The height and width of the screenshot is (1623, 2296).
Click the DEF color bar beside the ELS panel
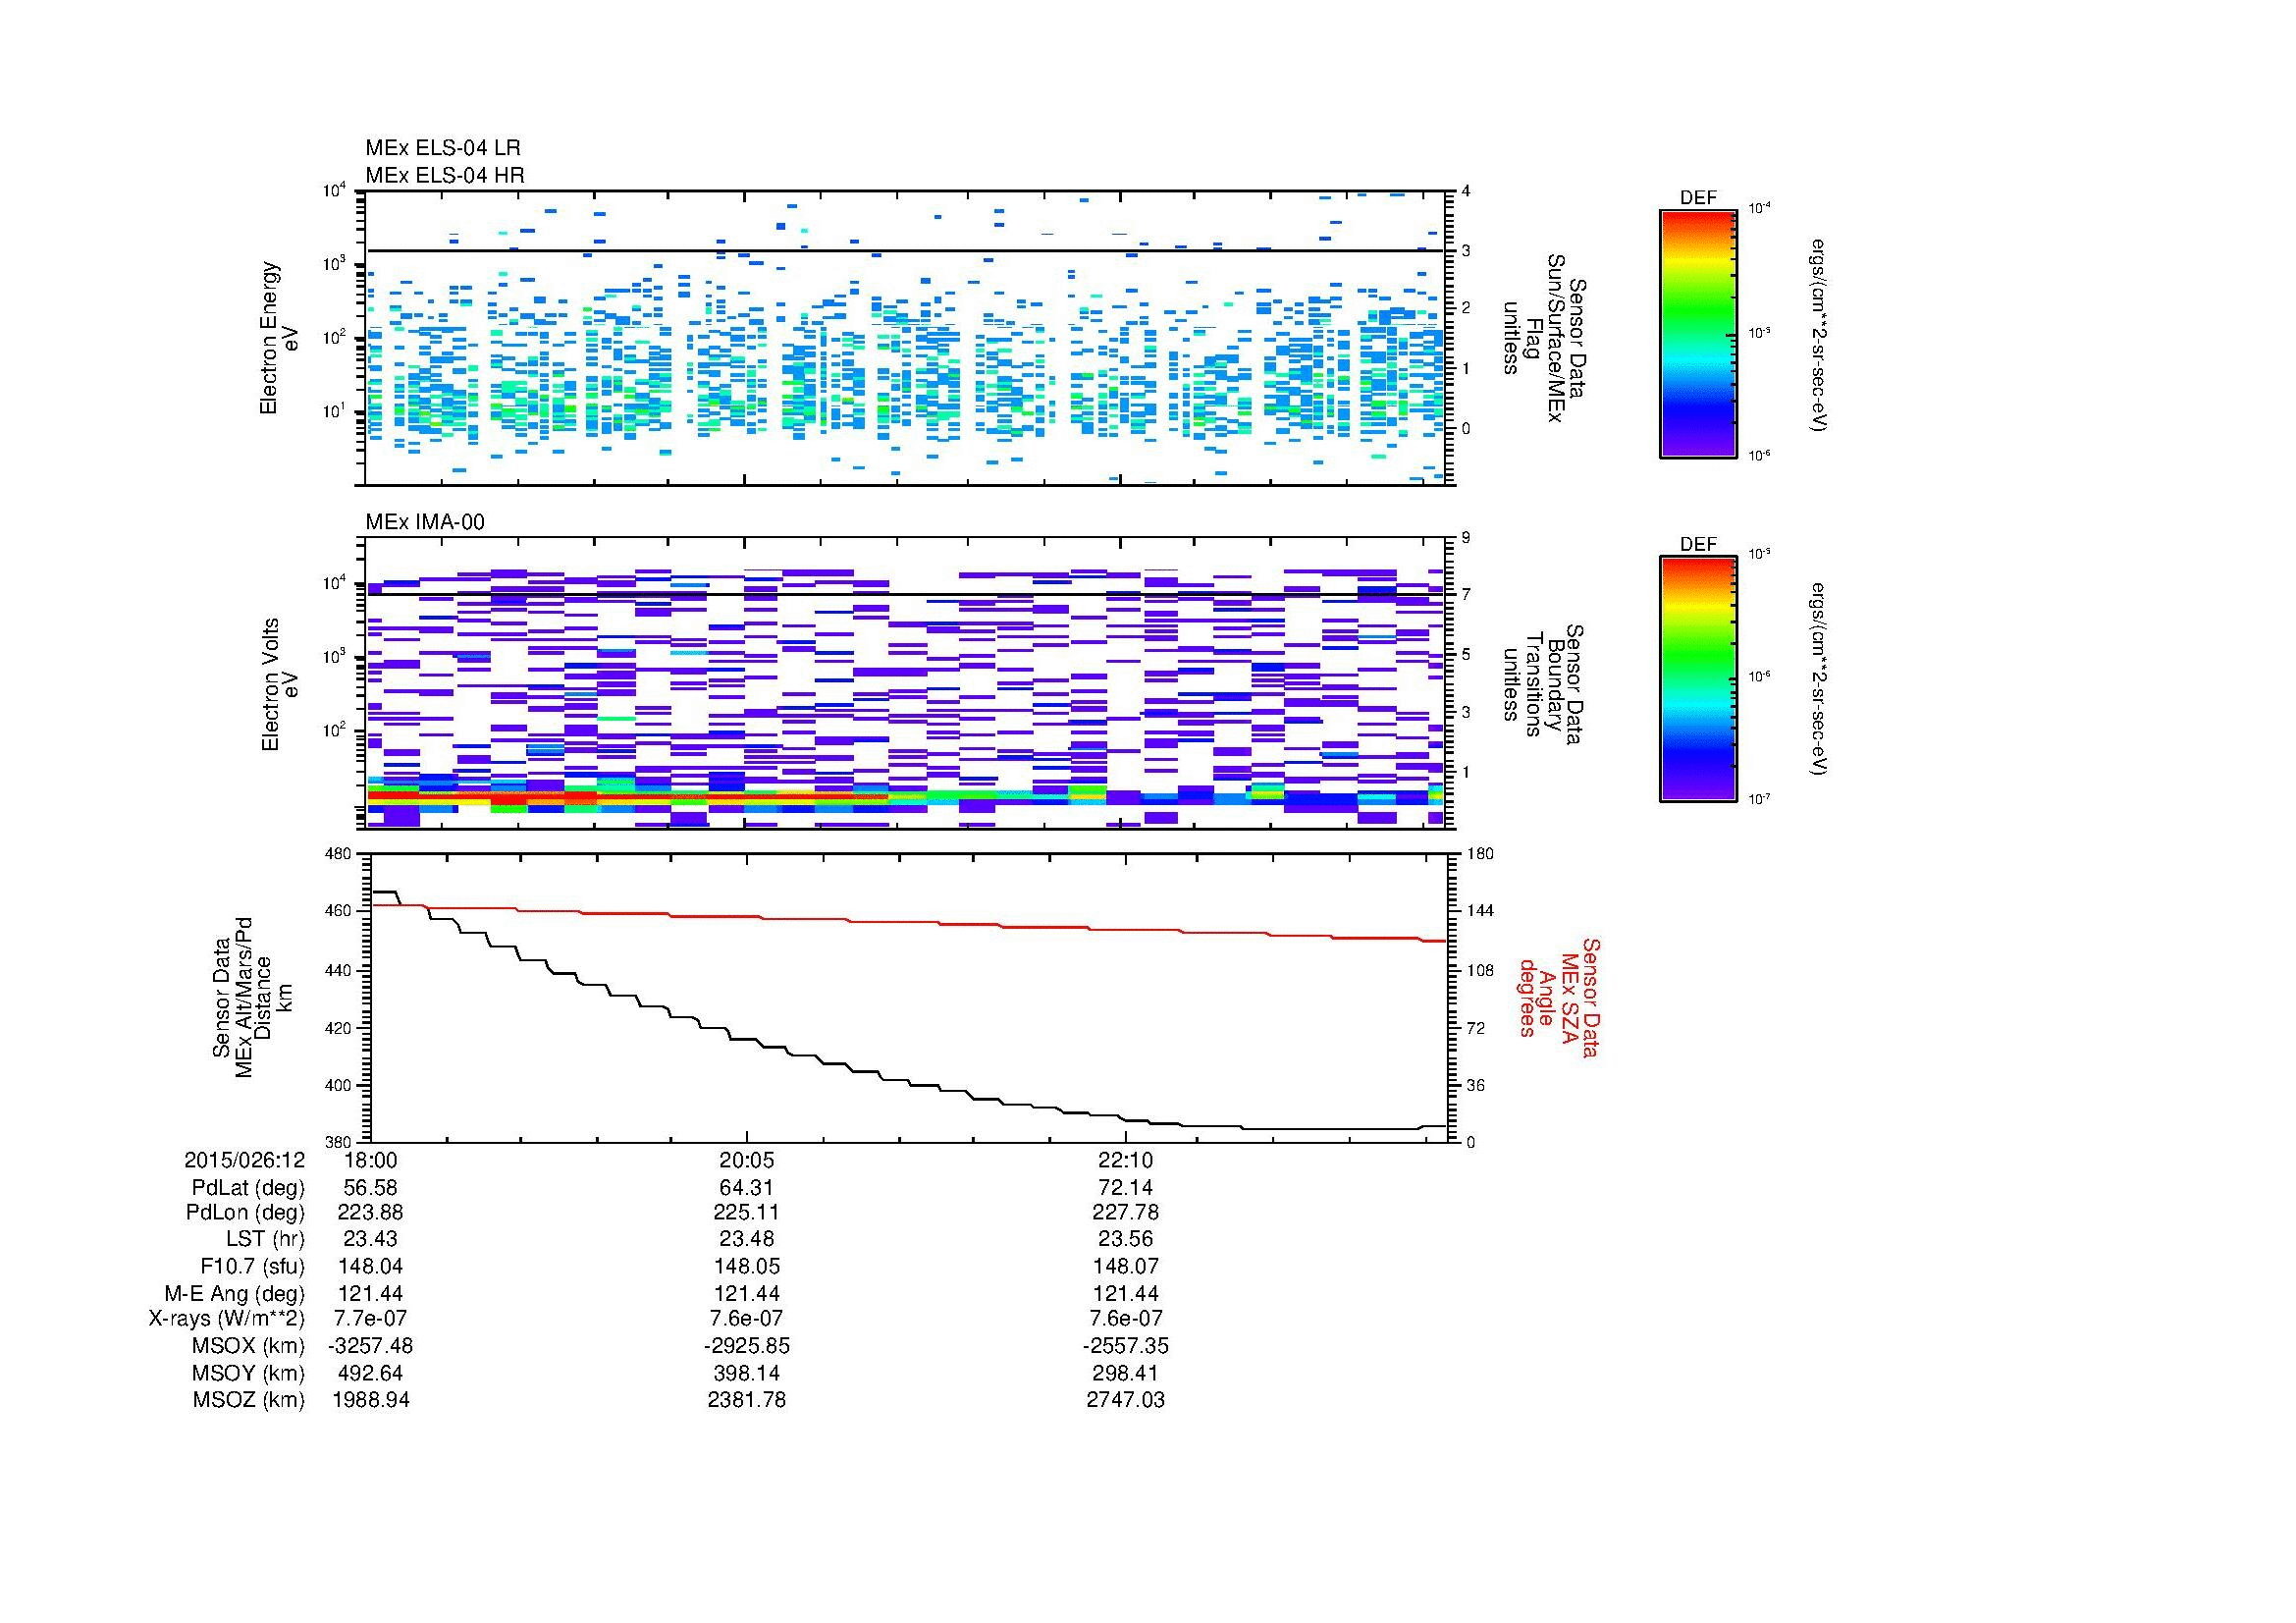[1697, 333]
